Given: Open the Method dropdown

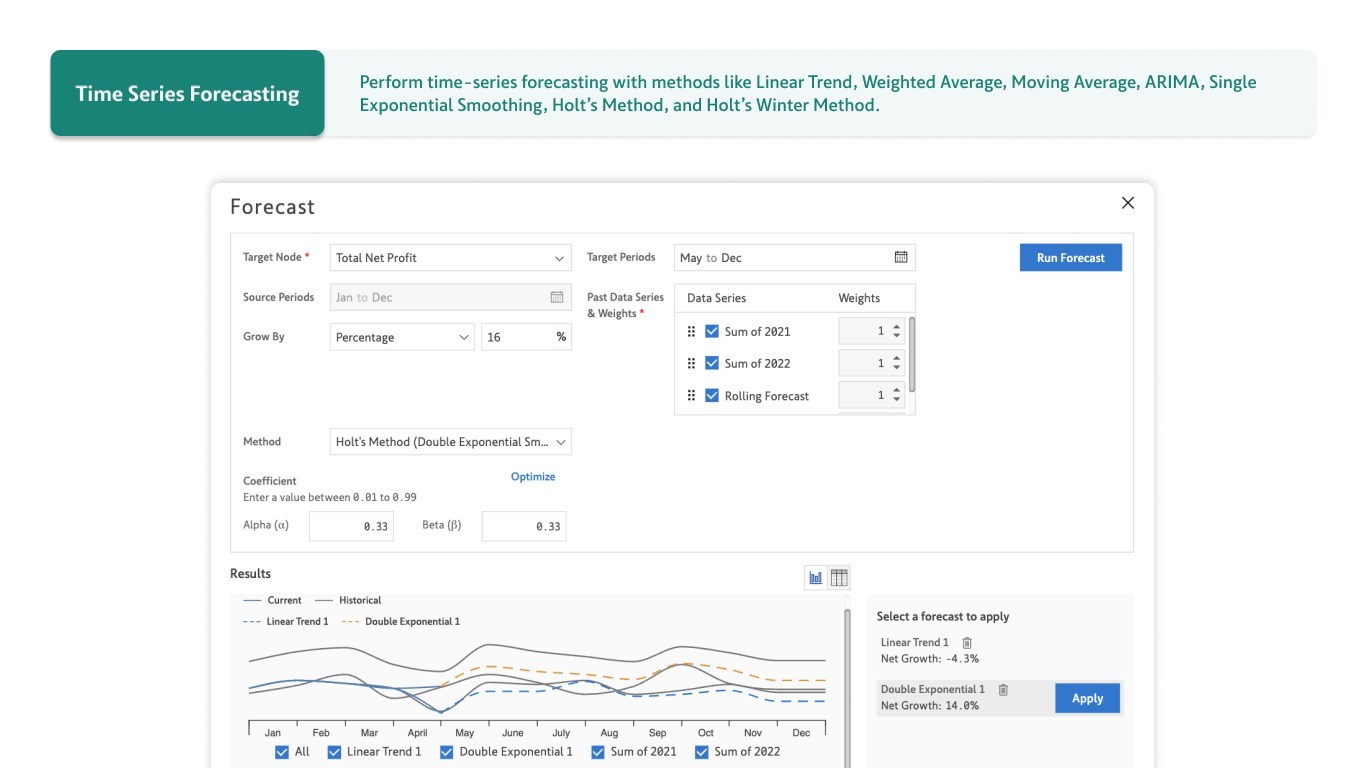Looking at the screenshot, I should pyautogui.click(x=451, y=442).
